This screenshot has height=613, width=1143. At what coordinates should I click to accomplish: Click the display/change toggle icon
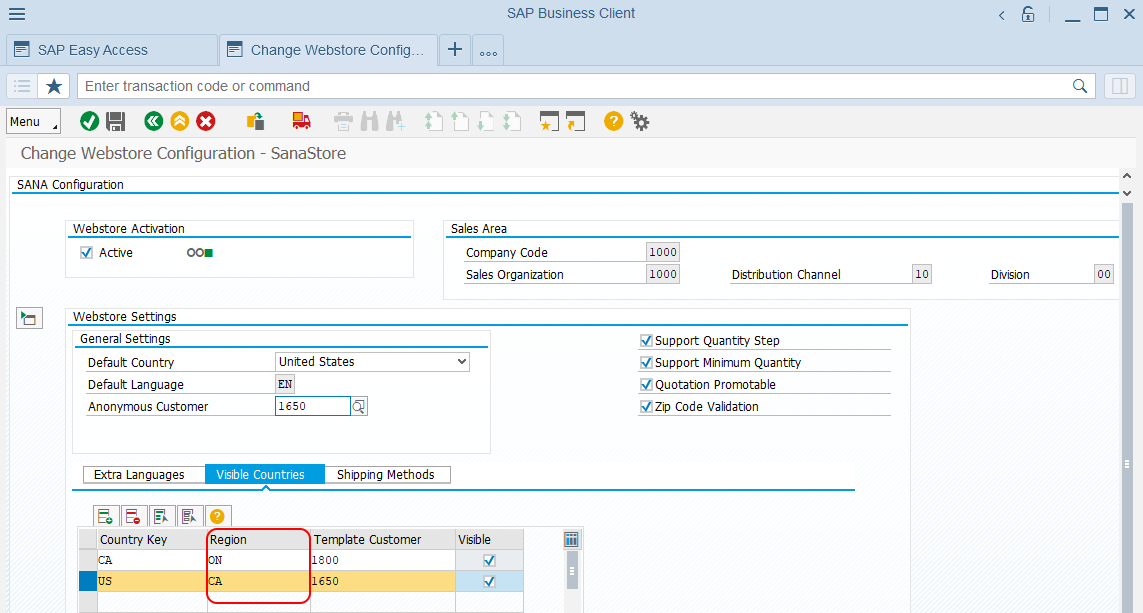pos(255,122)
